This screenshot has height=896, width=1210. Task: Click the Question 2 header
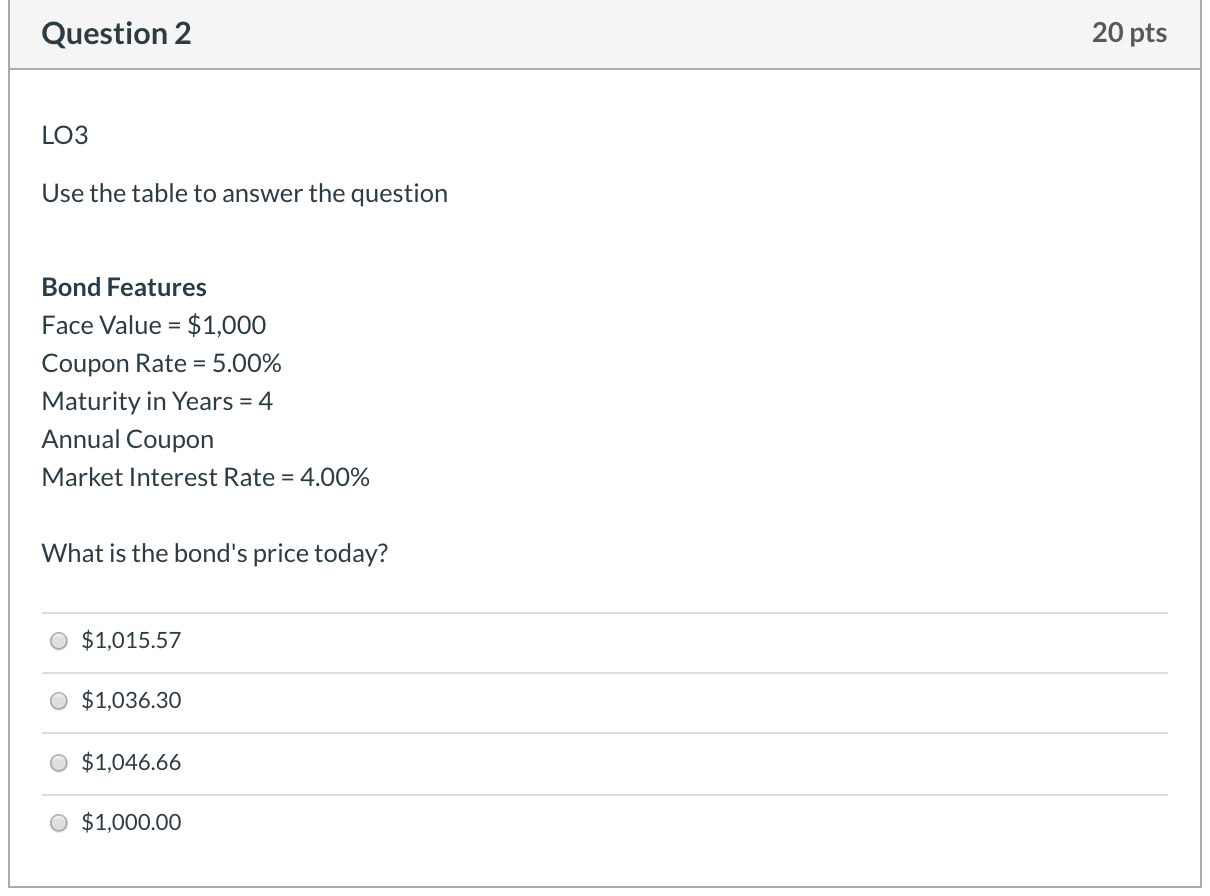(116, 33)
